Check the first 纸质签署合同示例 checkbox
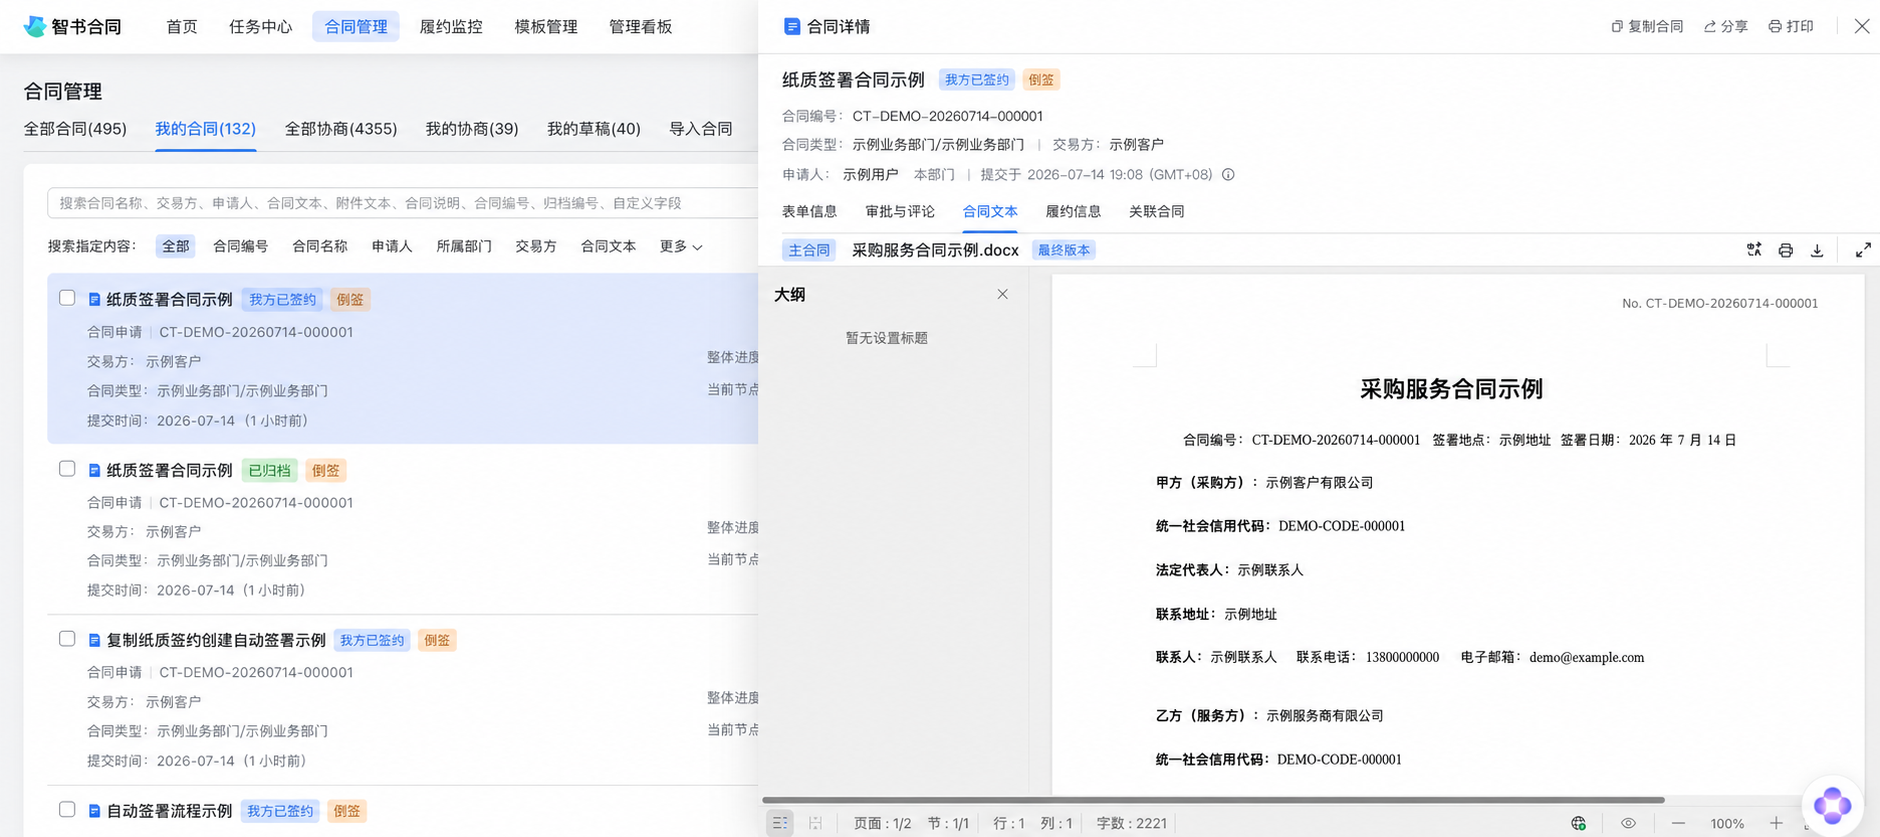 [67, 298]
